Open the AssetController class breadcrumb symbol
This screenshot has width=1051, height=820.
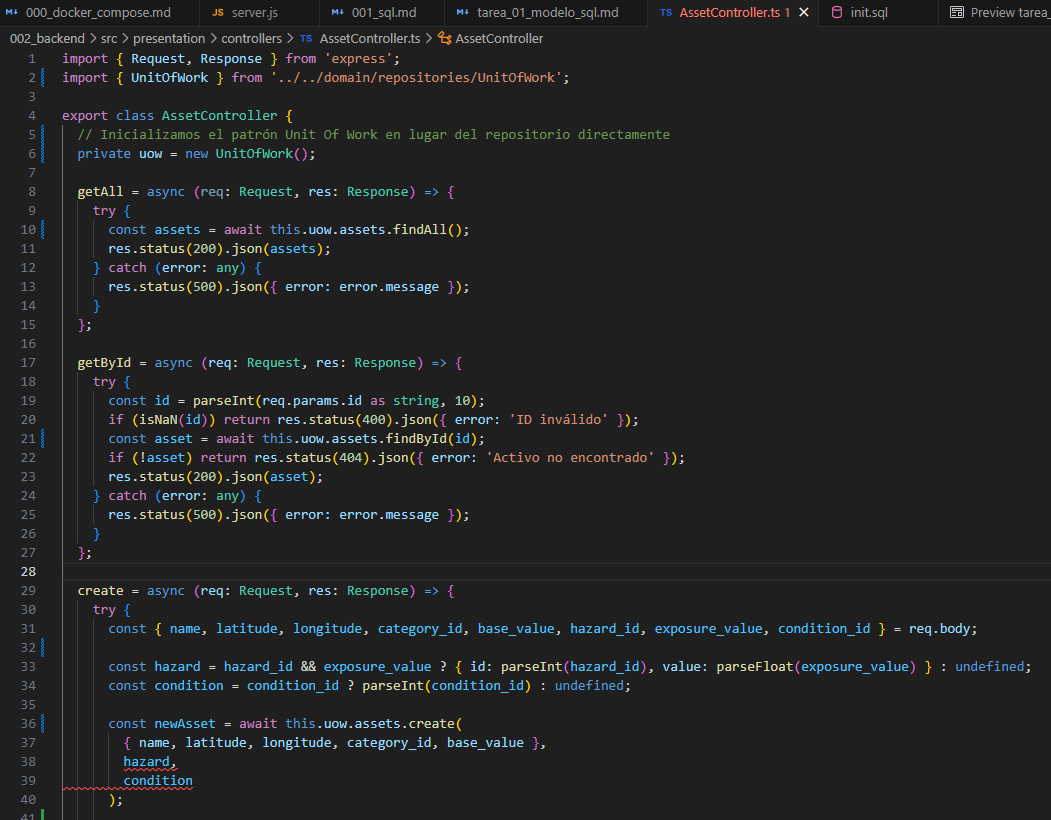tap(499, 39)
